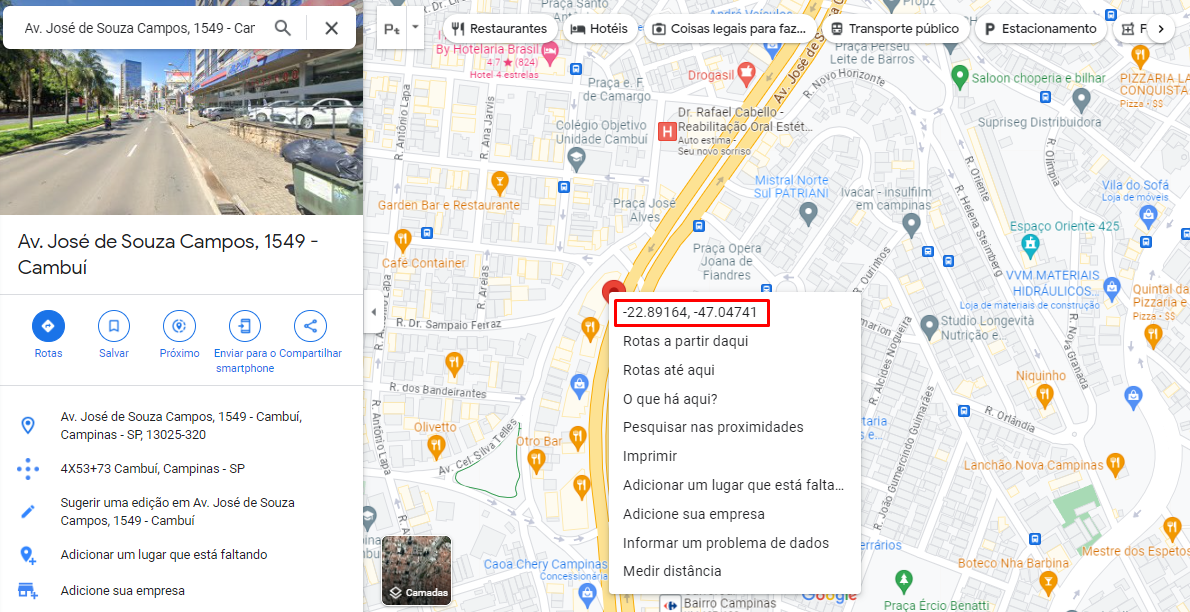1190x612 pixels.
Task: Clear the search with the X icon
Action: click(332, 29)
